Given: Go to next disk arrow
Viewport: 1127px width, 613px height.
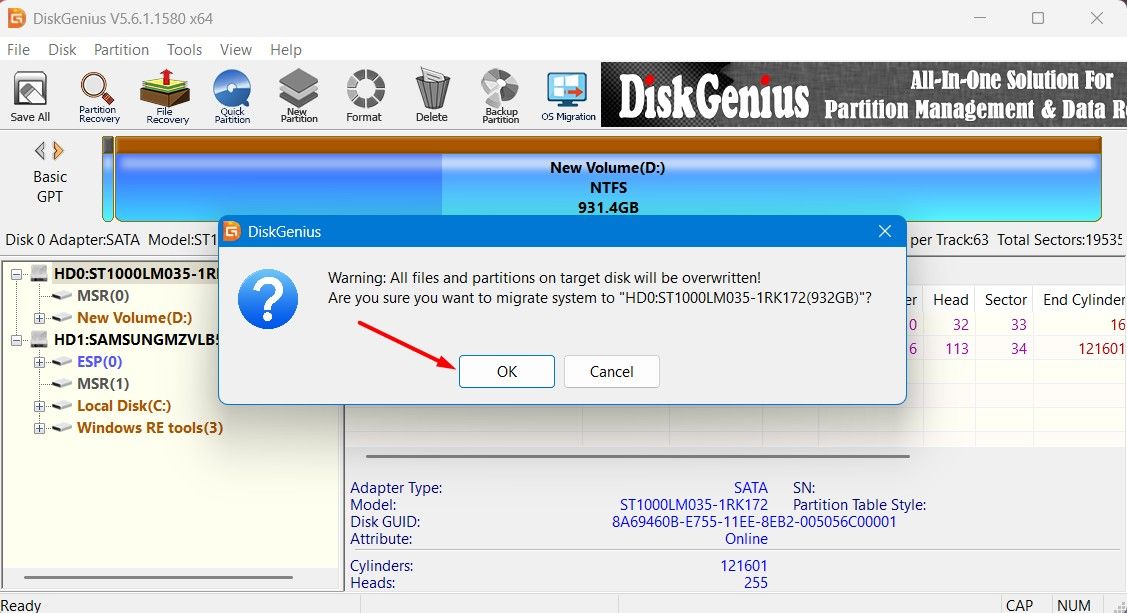Looking at the screenshot, I should coord(58,151).
